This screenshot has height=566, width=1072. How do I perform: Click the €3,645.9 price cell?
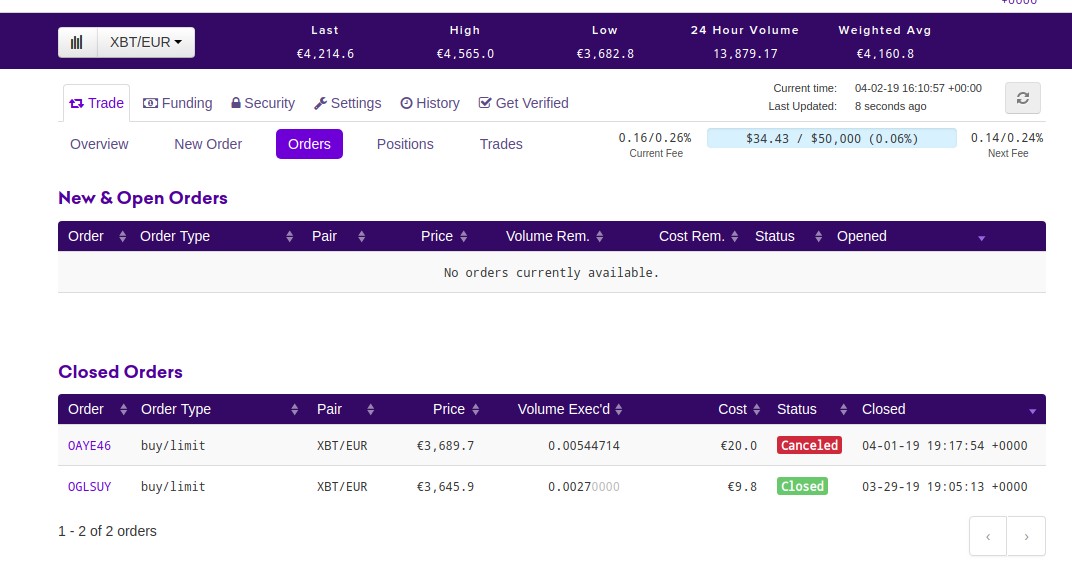coord(446,487)
